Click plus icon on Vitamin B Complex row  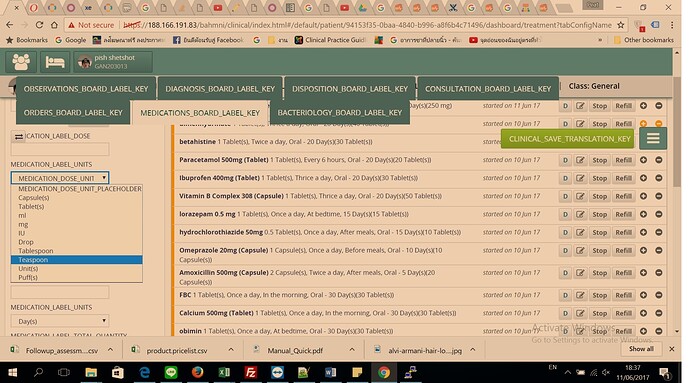click(x=643, y=196)
